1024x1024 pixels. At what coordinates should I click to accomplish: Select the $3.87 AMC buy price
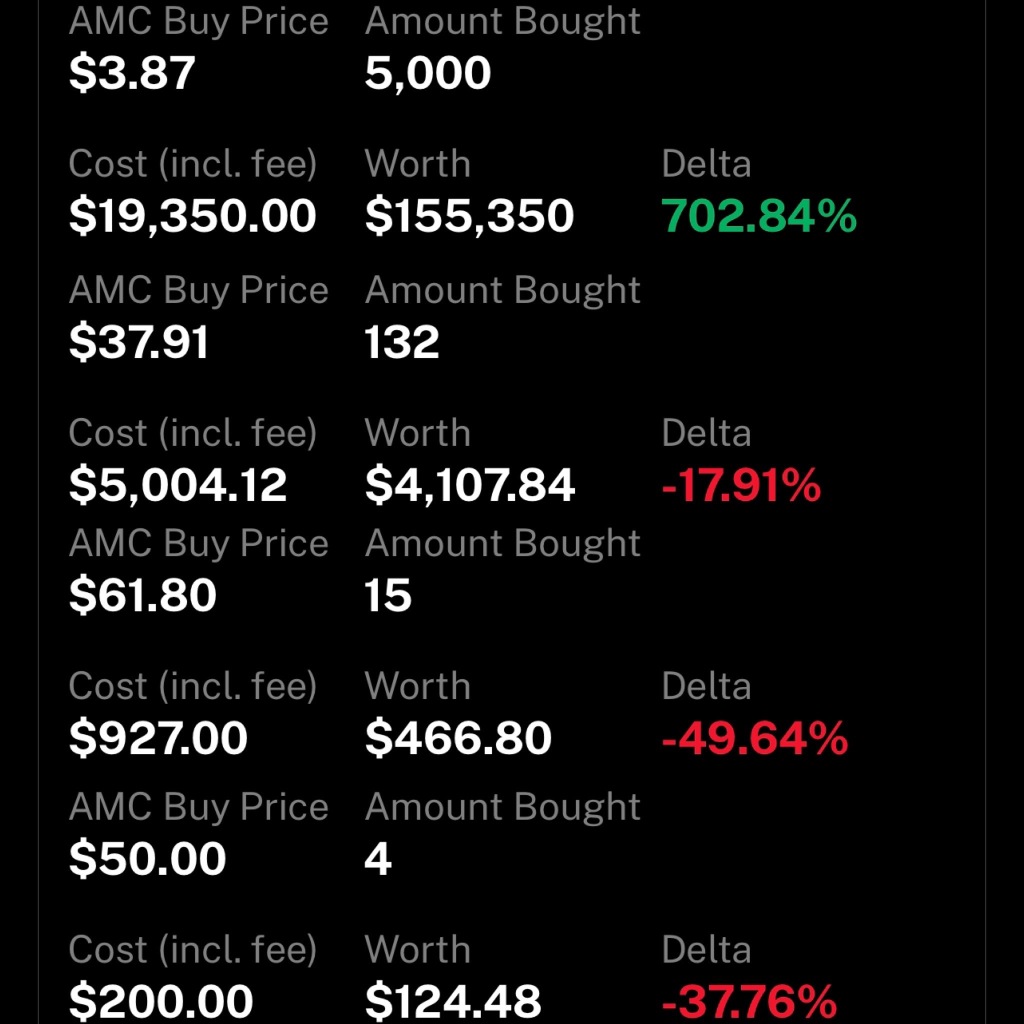(x=132, y=72)
